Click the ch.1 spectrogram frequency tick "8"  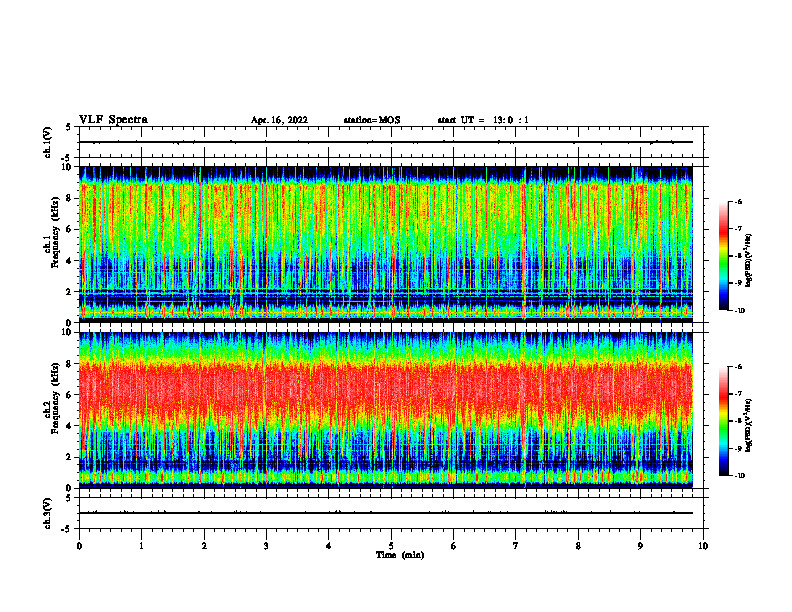[x=69, y=198]
